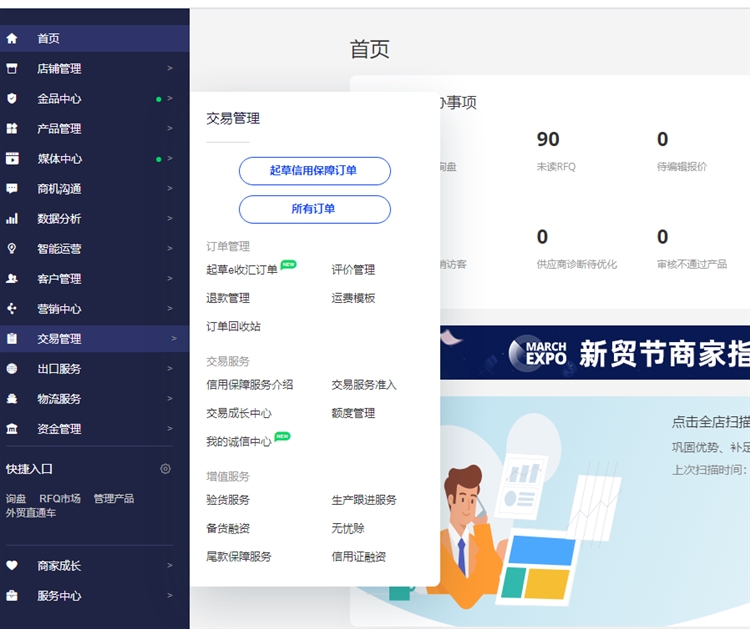Click the boxes icon beside 产品管理

pos(12,128)
